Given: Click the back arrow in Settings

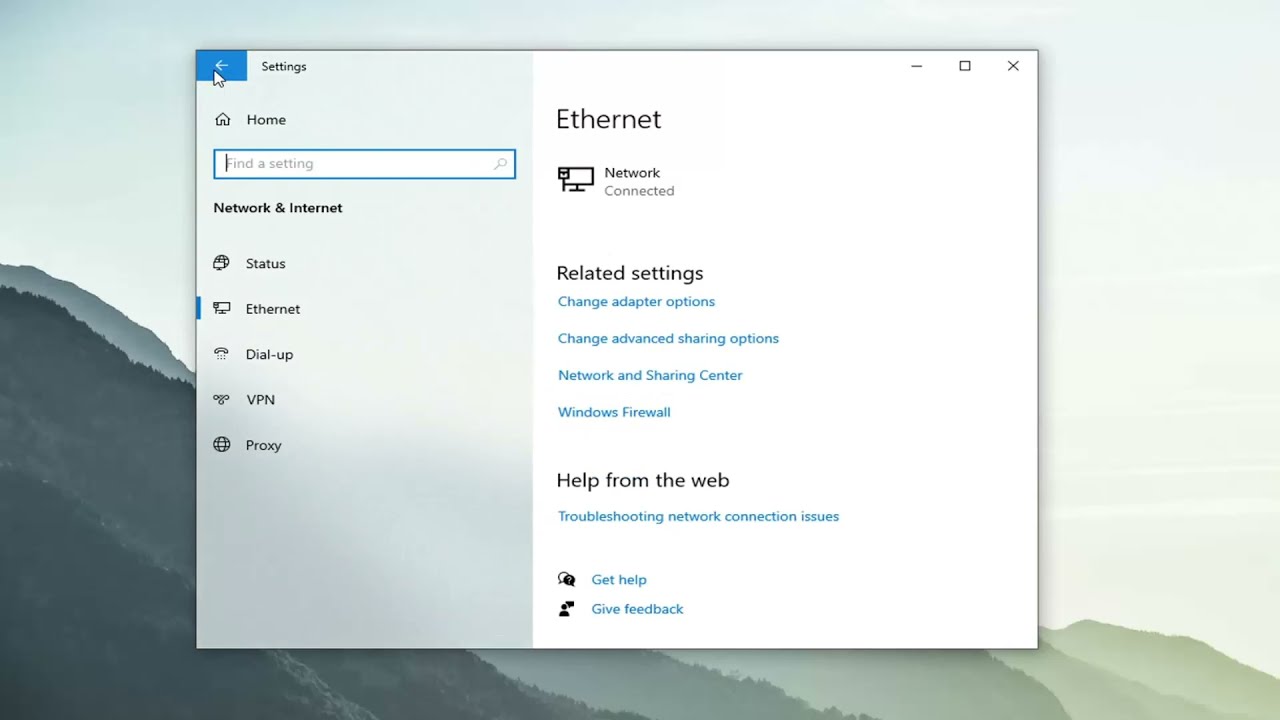Looking at the screenshot, I should (221, 66).
